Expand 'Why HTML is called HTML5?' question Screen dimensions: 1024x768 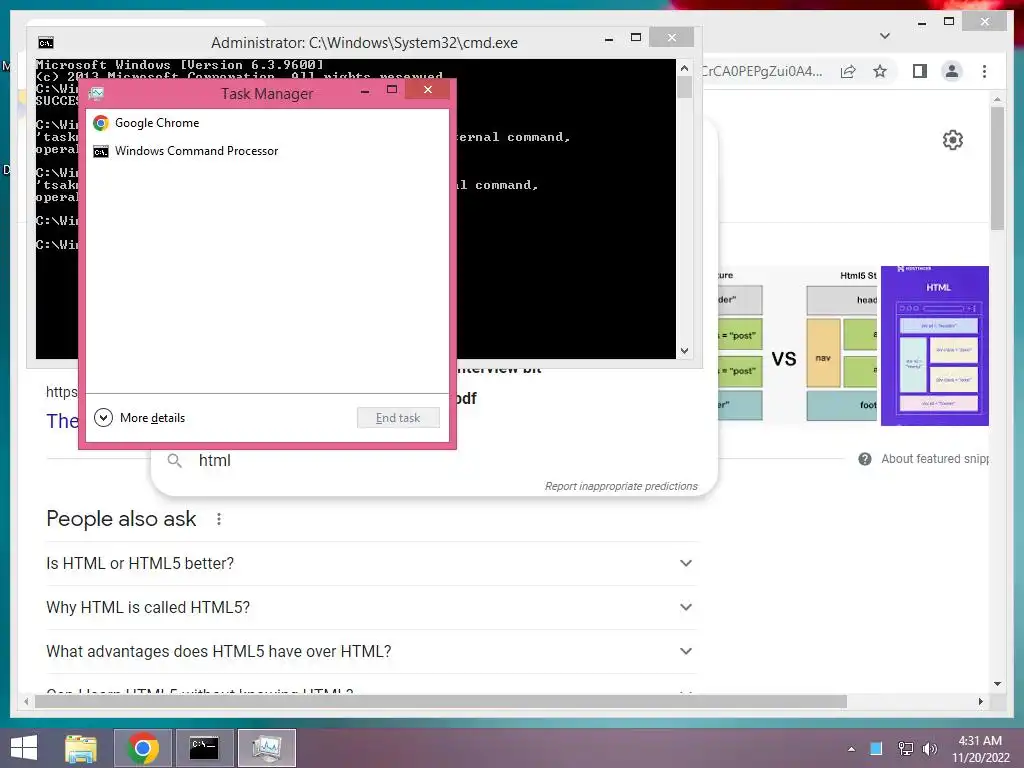pos(372,607)
